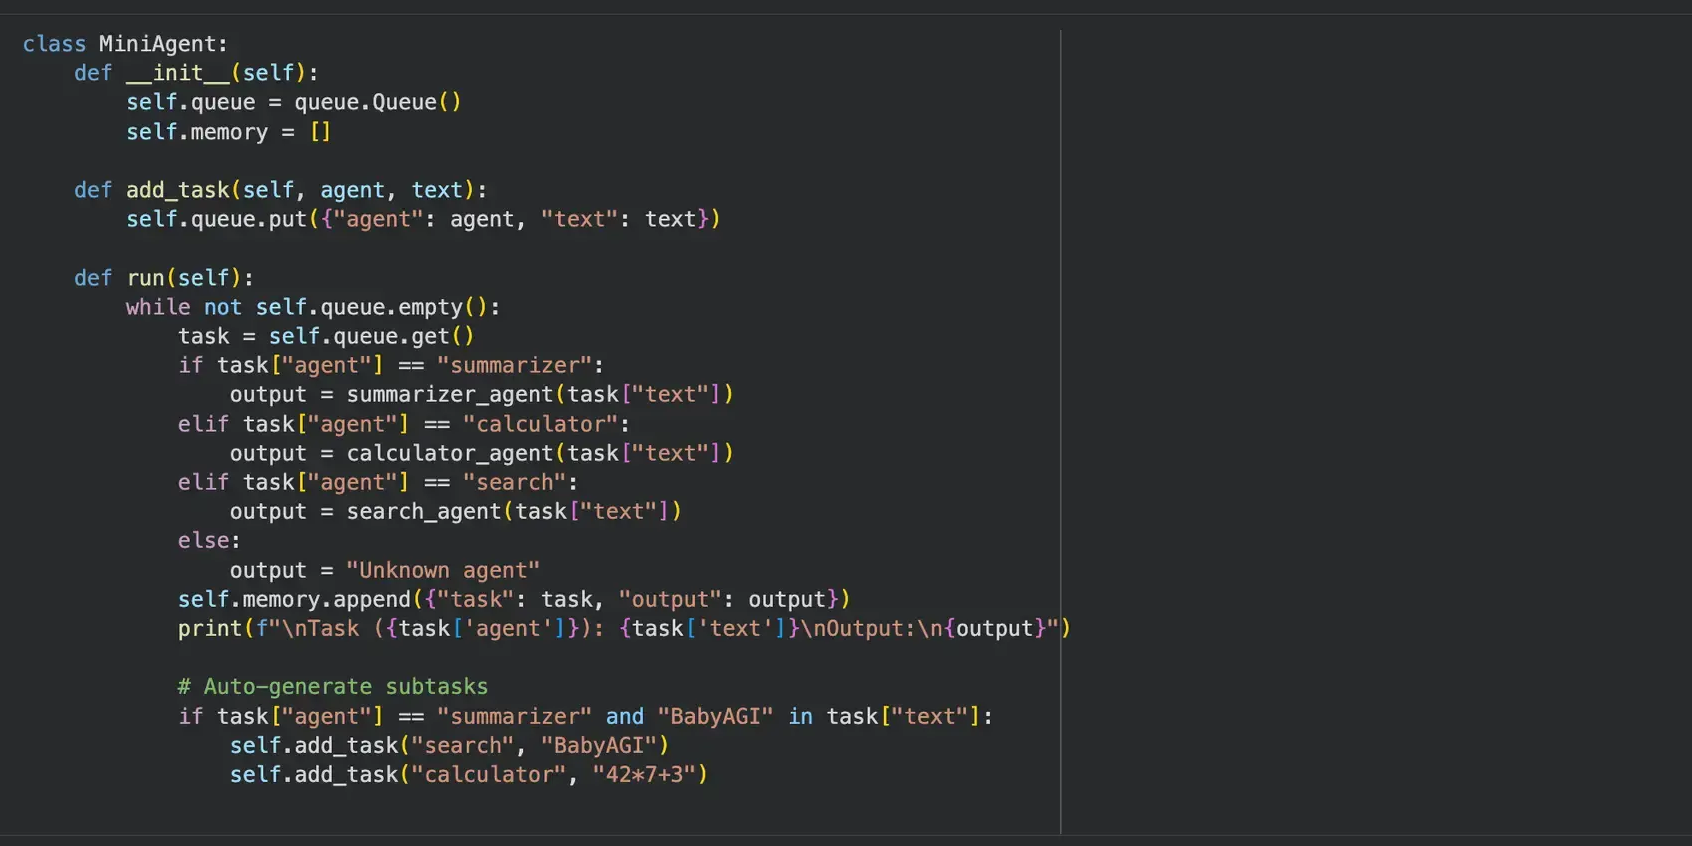Click the 'class' keyword on the first line
The height and width of the screenshot is (846, 1692).
(54, 44)
